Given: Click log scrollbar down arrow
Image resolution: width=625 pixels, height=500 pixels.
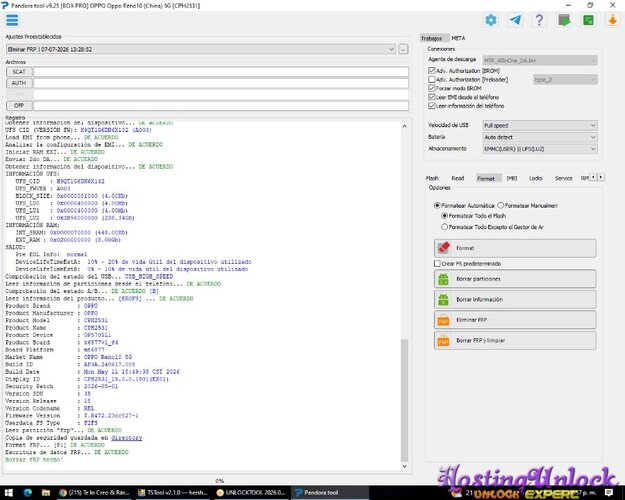Looking at the screenshot, I should point(404,466).
